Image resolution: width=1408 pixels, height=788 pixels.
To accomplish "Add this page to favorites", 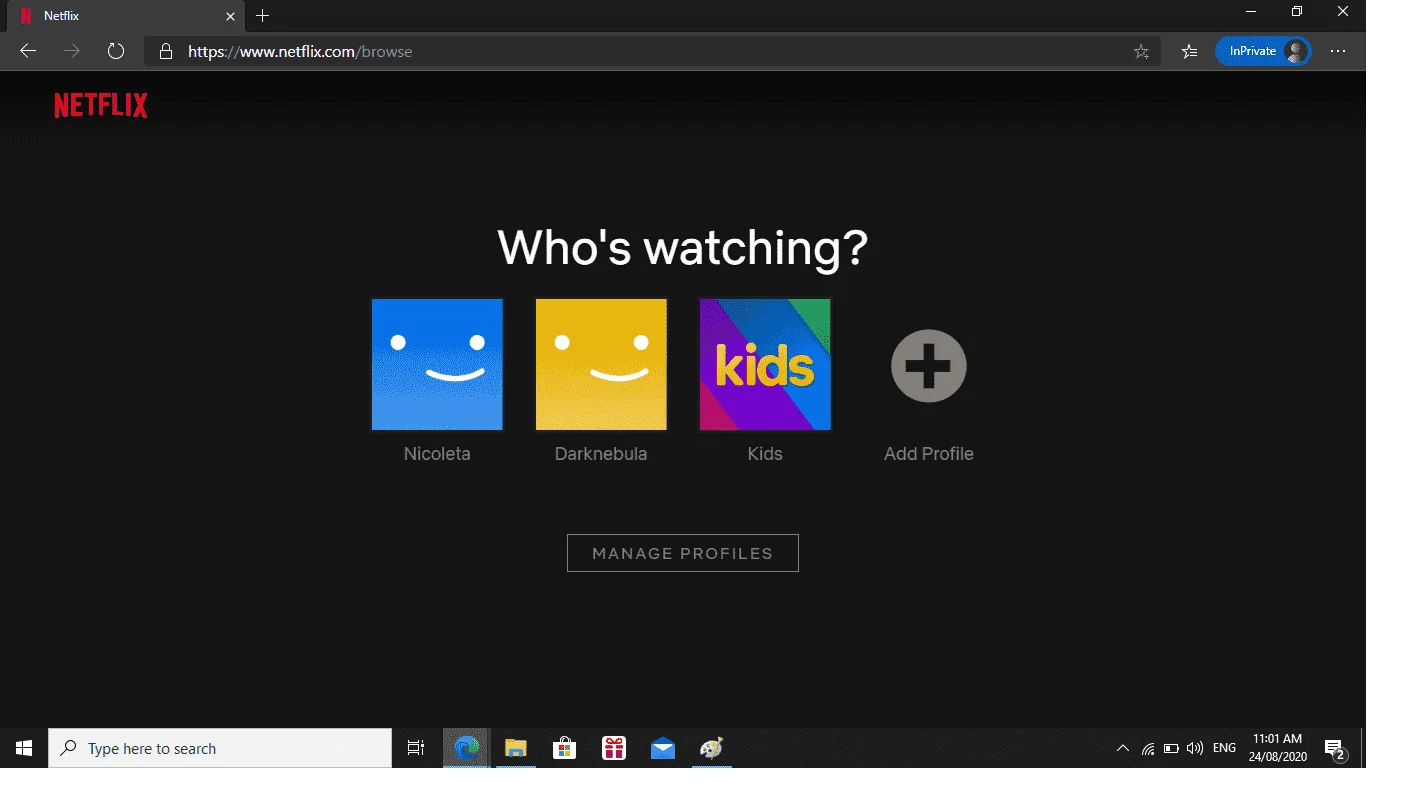I will coord(1141,52).
